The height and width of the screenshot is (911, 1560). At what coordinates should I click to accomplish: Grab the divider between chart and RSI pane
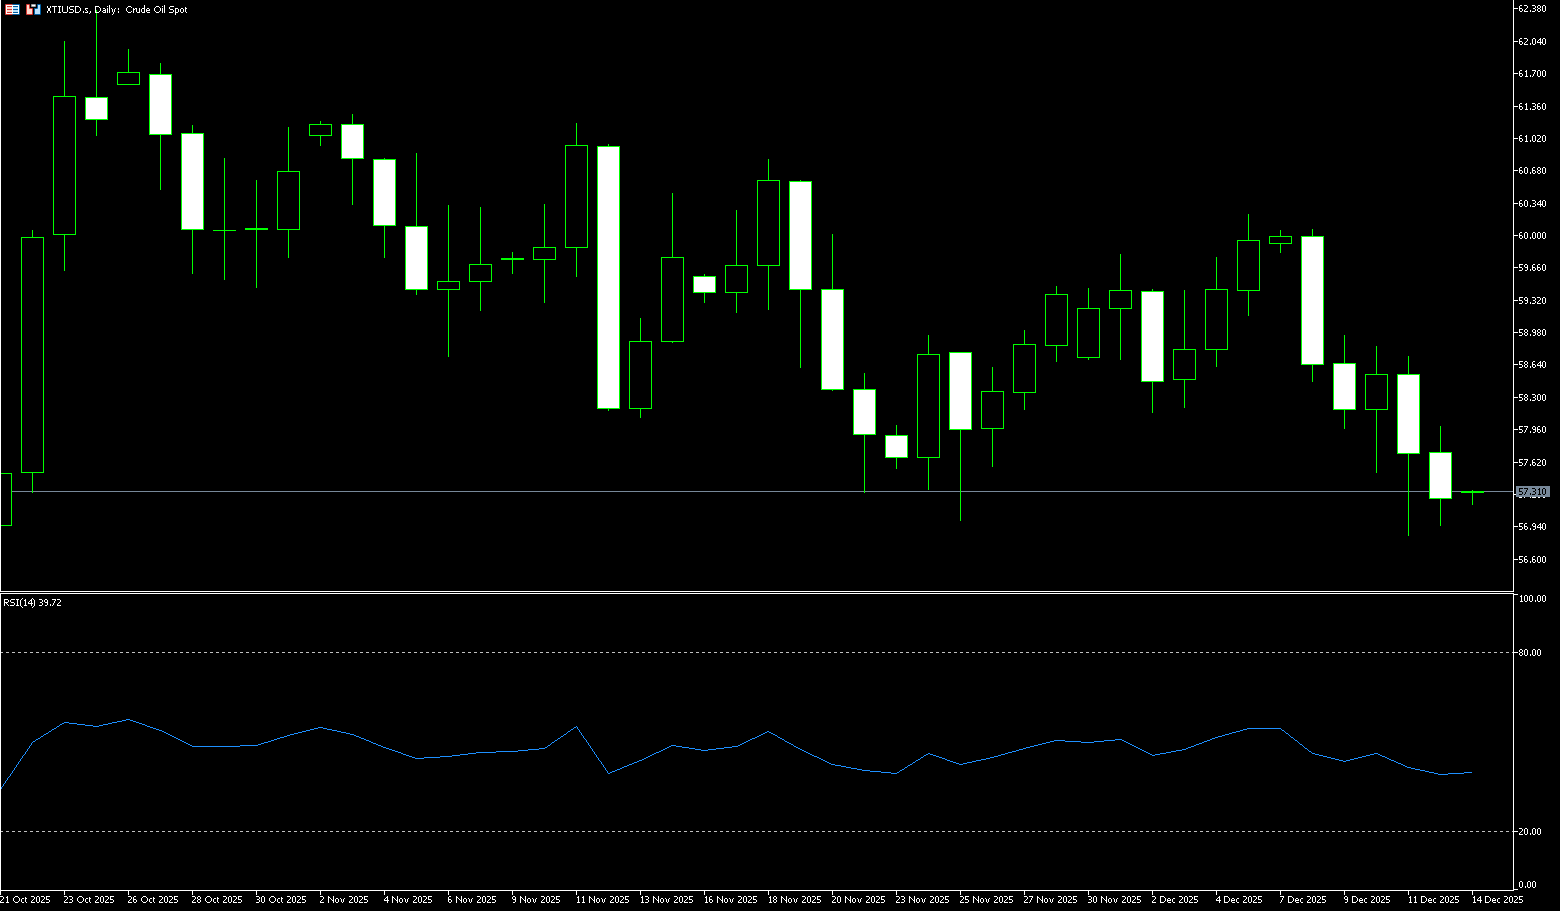click(x=700, y=592)
